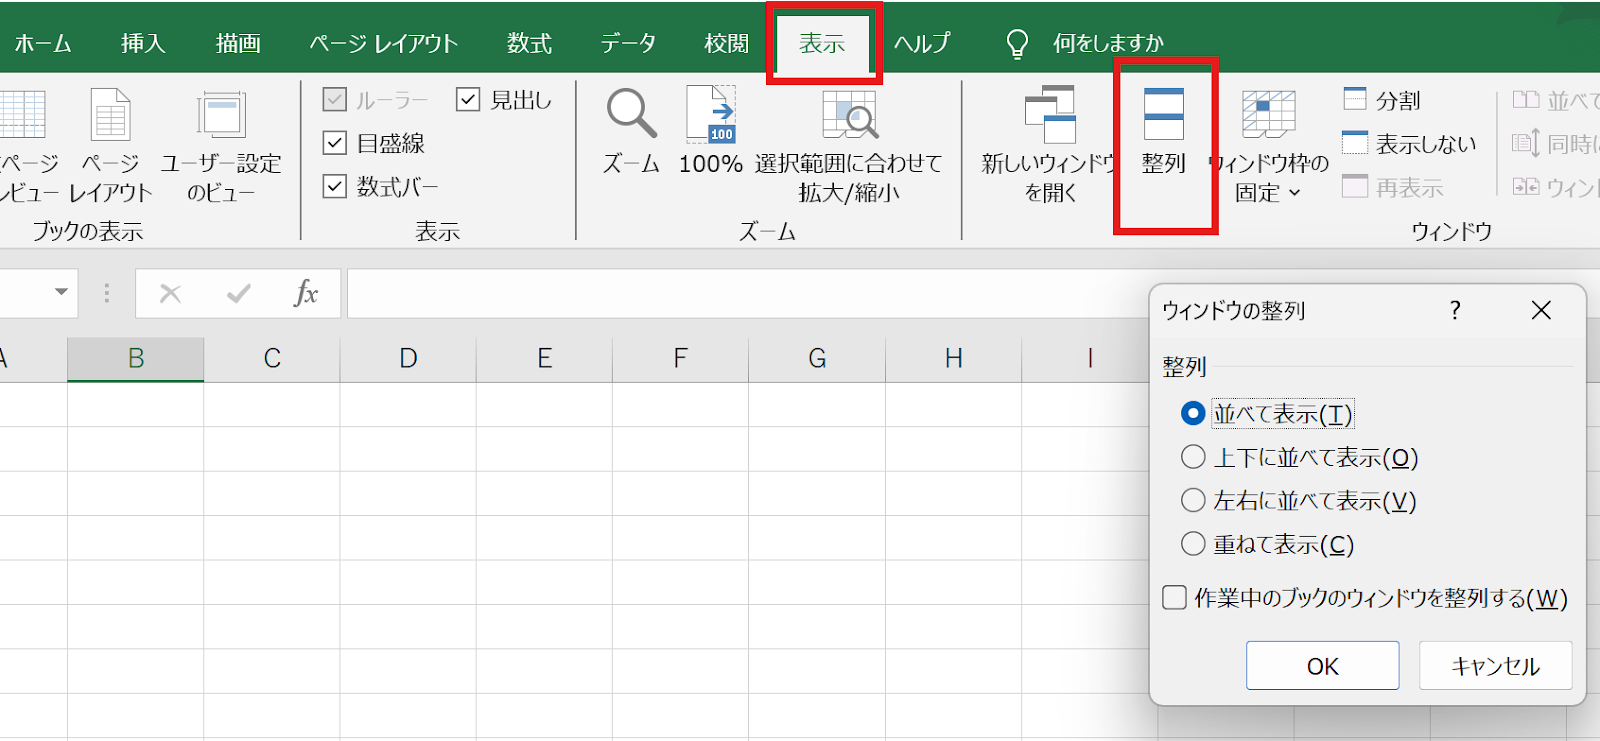Screen dimensions: 1600x741
Task: Switch to ページ レイアウト ribbon tab
Action: [383, 43]
